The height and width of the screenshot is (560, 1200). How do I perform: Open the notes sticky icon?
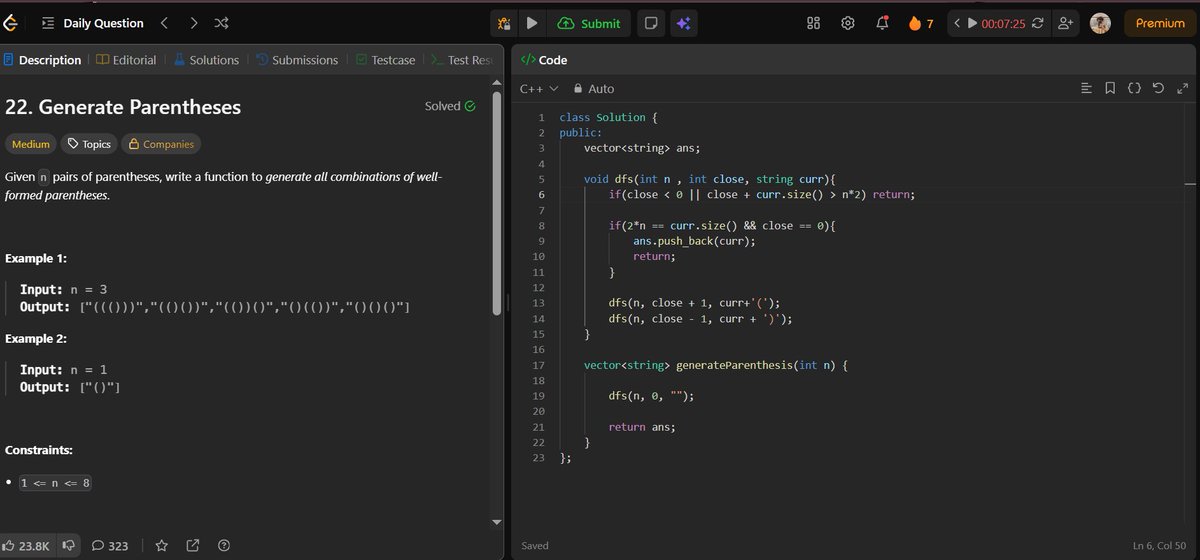point(651,23)
